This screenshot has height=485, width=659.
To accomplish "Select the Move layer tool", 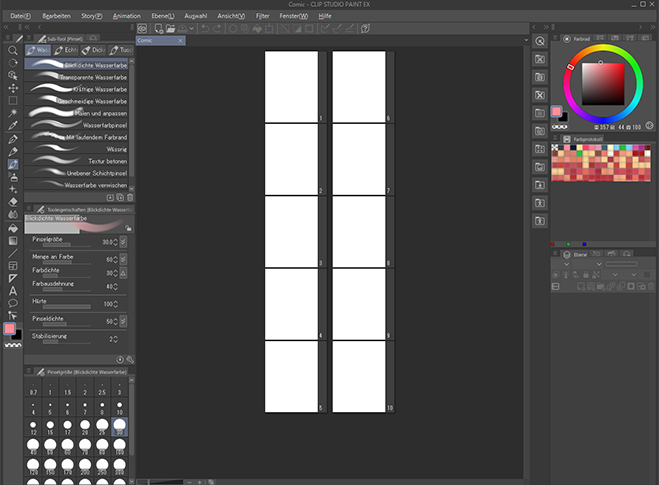I will pos(13,88).
